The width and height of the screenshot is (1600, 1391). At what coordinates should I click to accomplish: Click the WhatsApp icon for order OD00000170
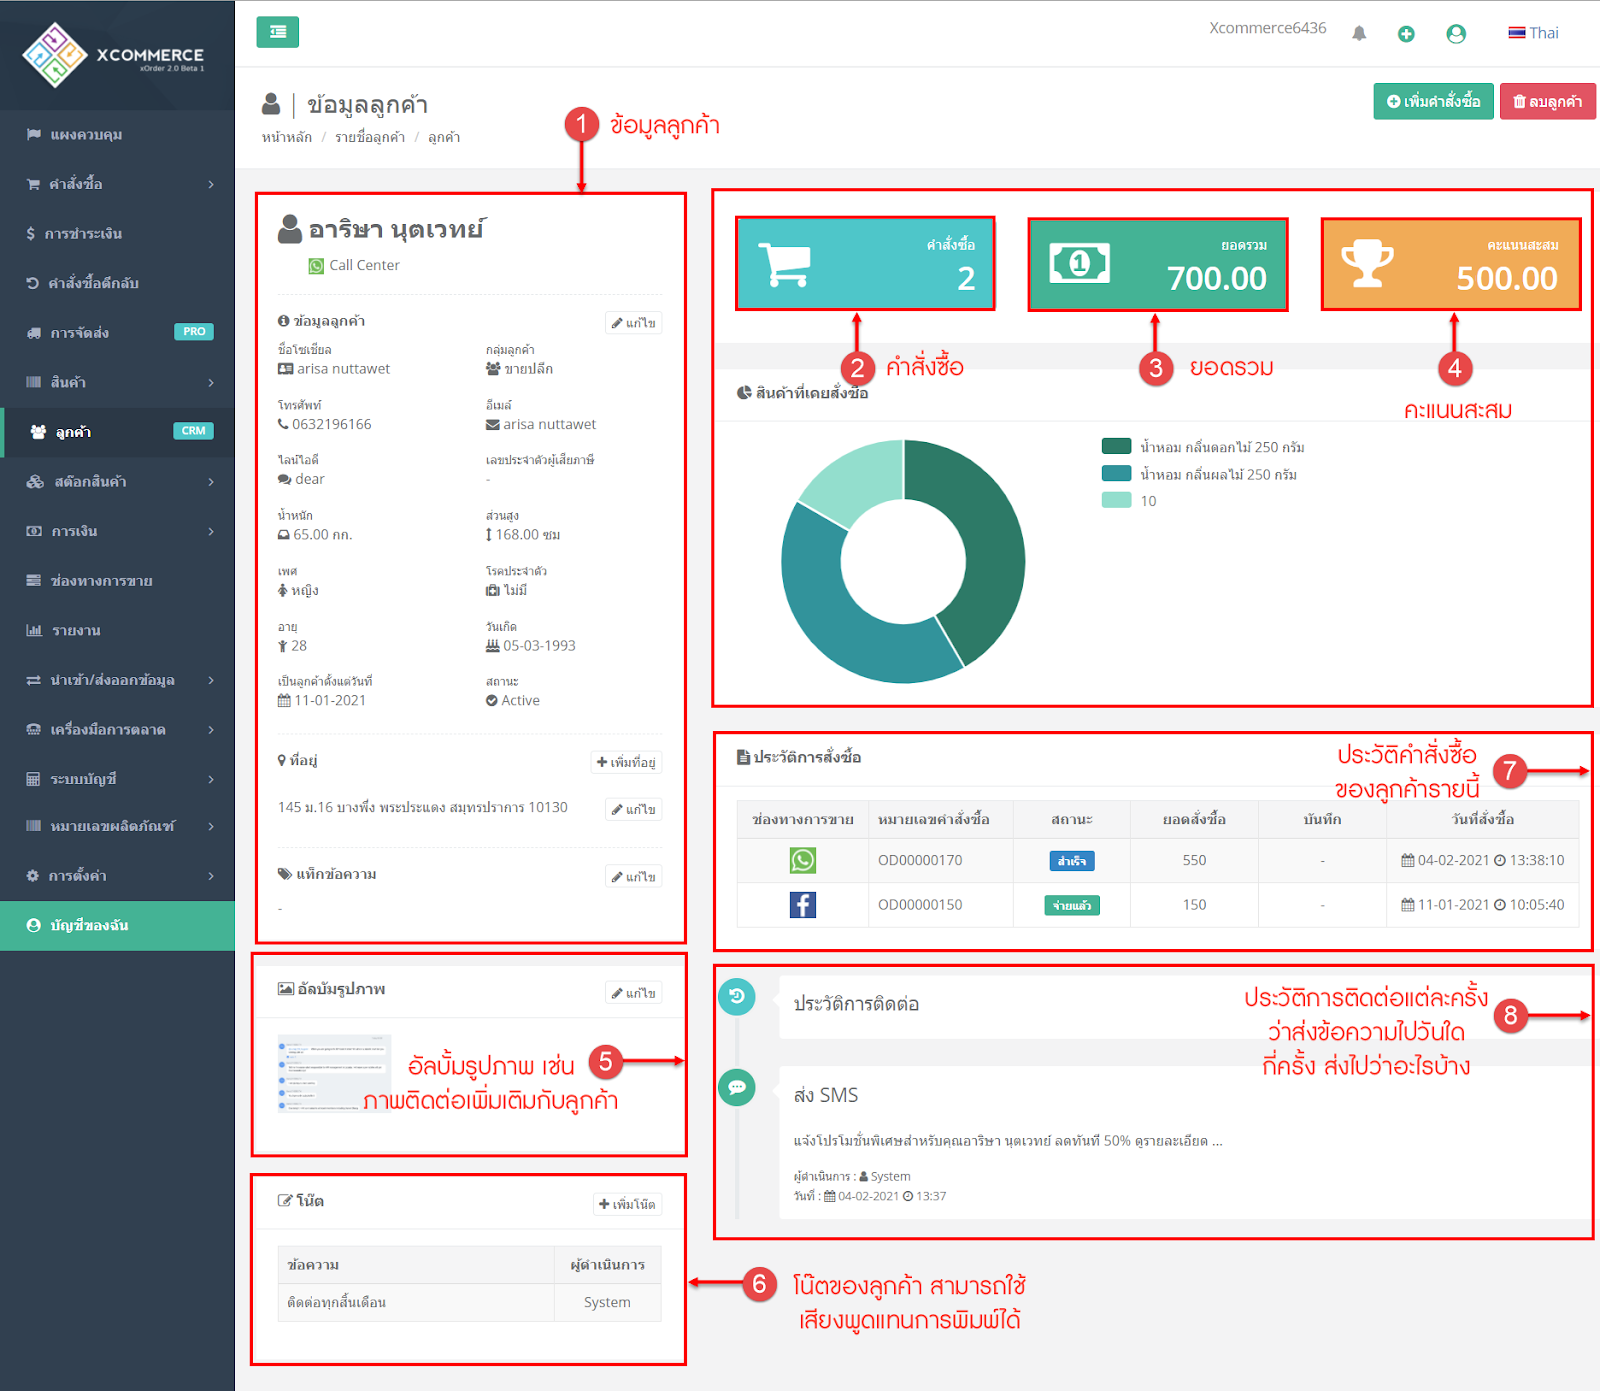click(802, 860)
